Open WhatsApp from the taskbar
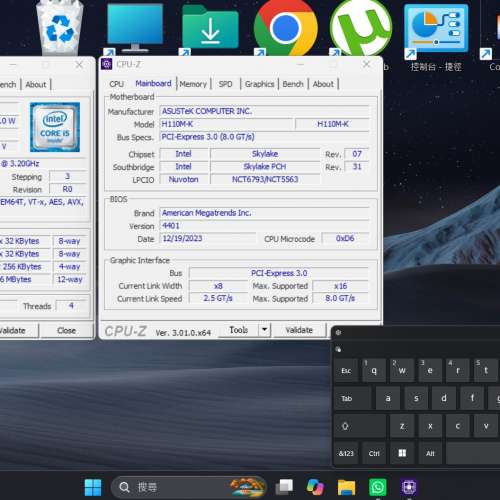 tap(378, 487)
